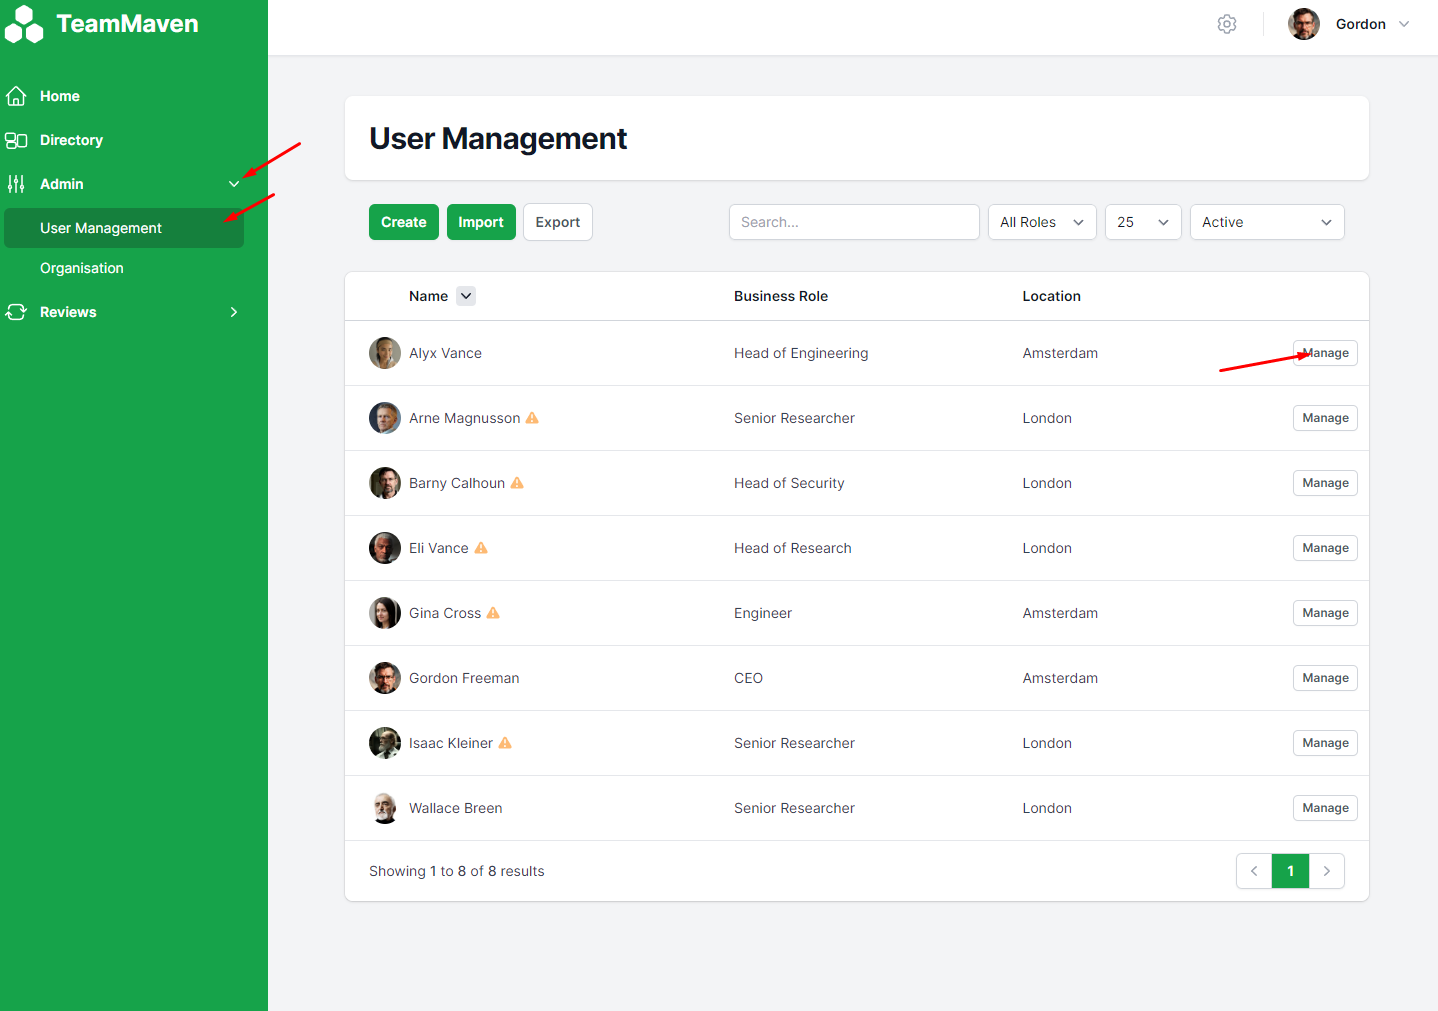Image resolution: width=1438 pixels, height=1011 pixels.
Task: Click Gina Cross's avatar
Action: 385,613
